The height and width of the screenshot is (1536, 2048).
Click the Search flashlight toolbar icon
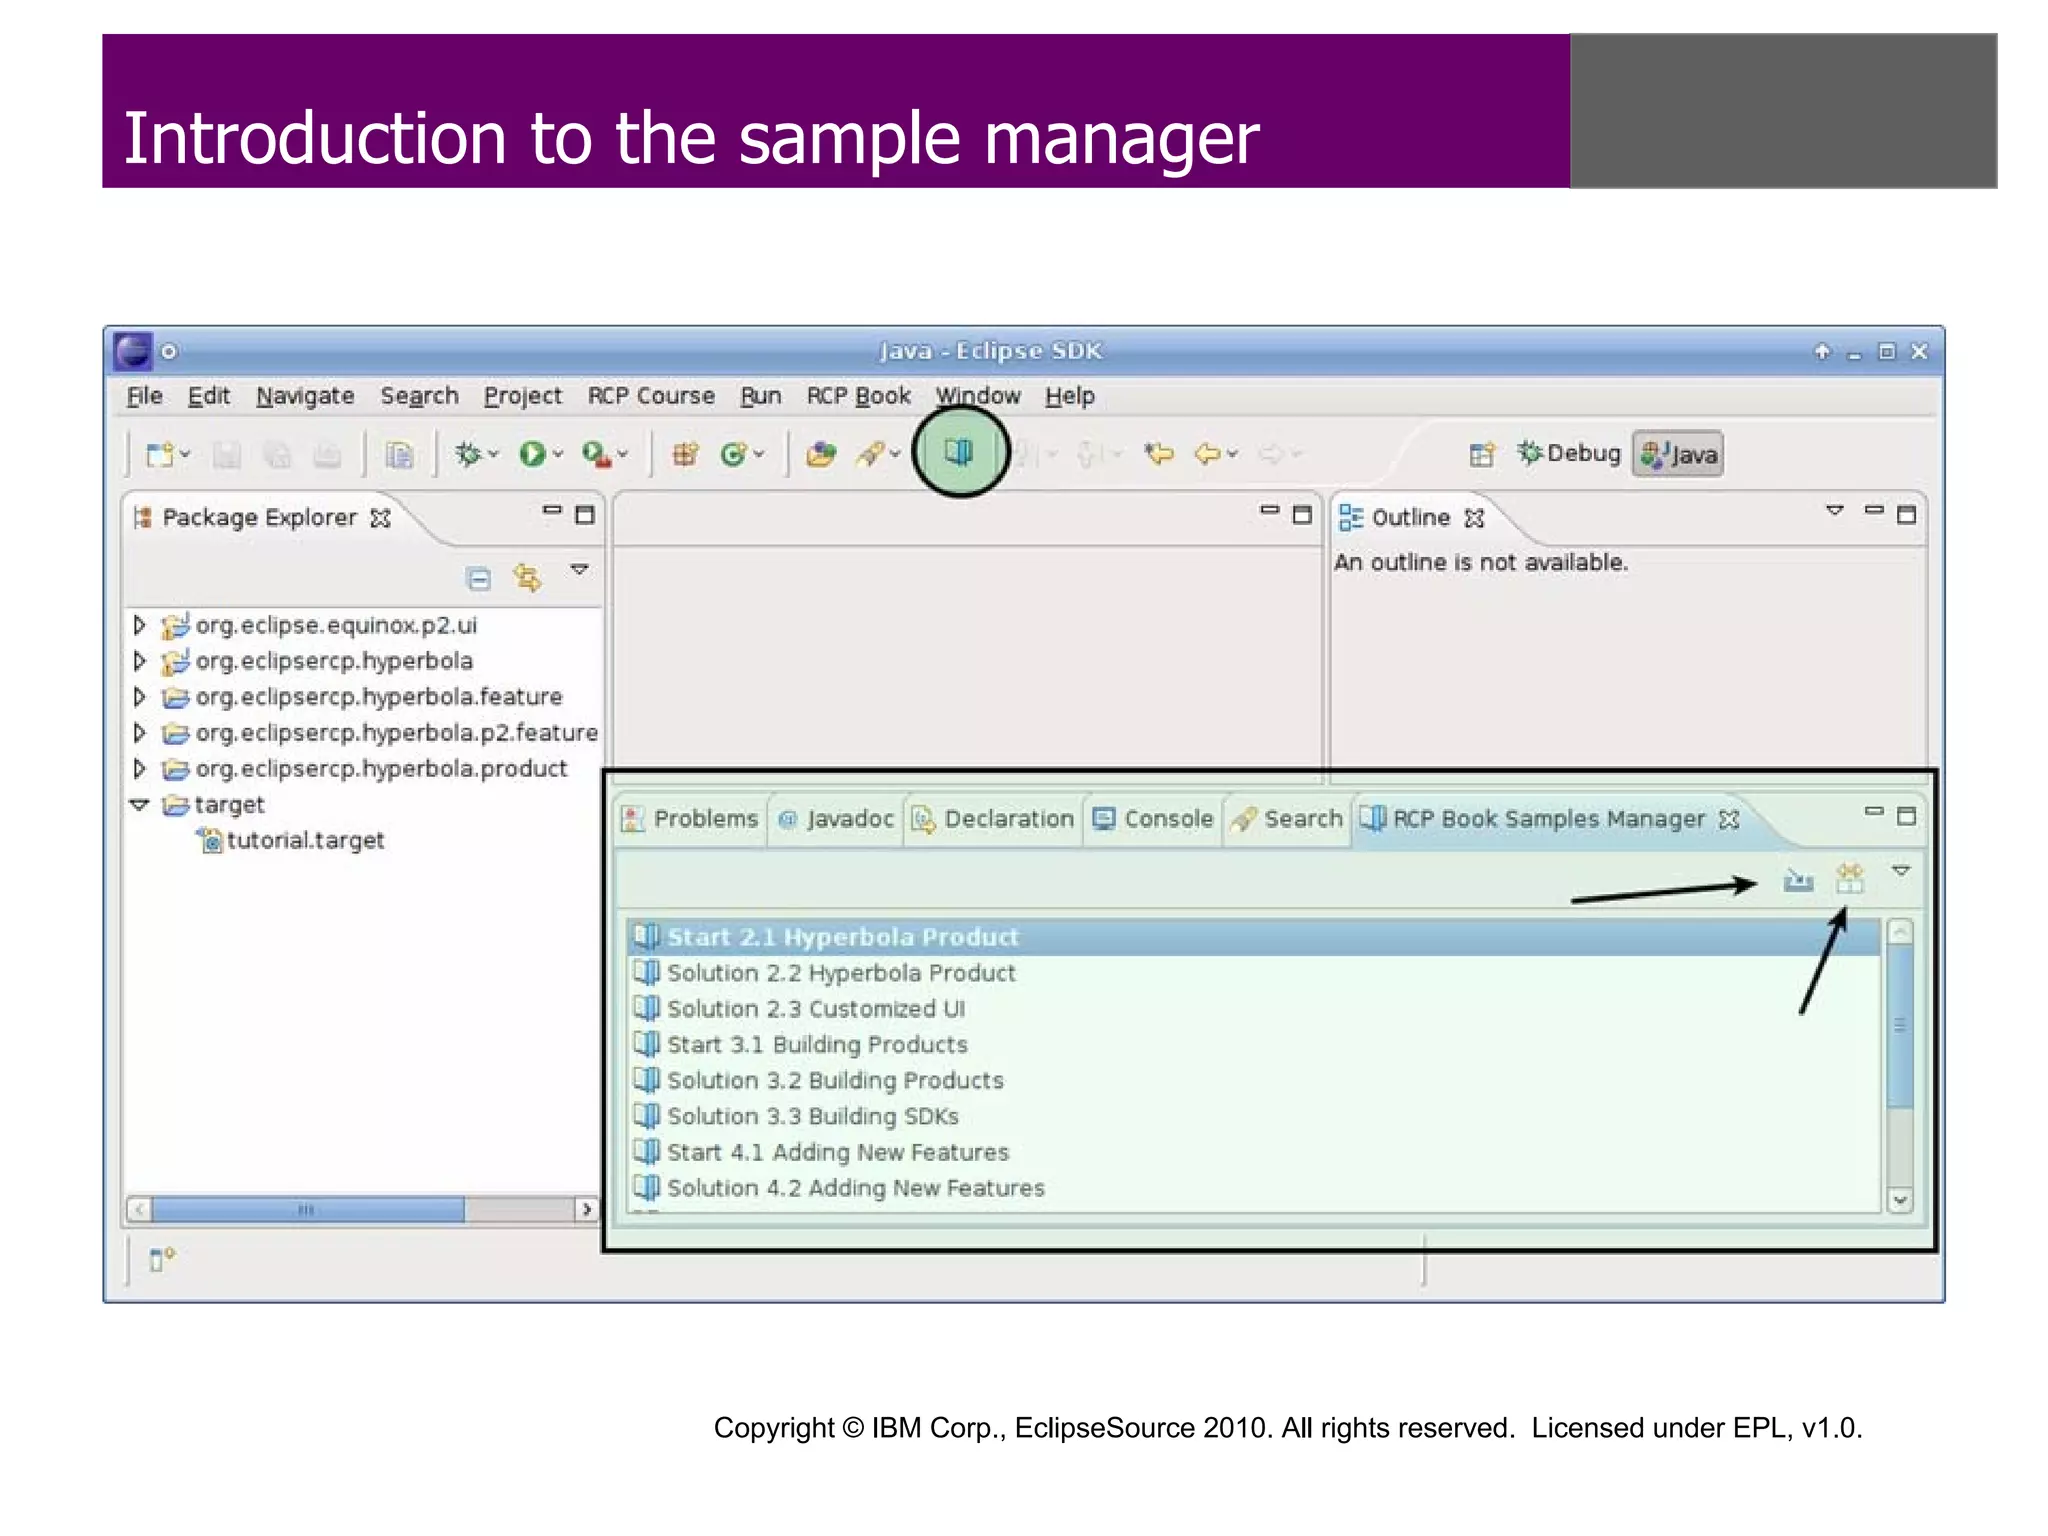point(870,455)
